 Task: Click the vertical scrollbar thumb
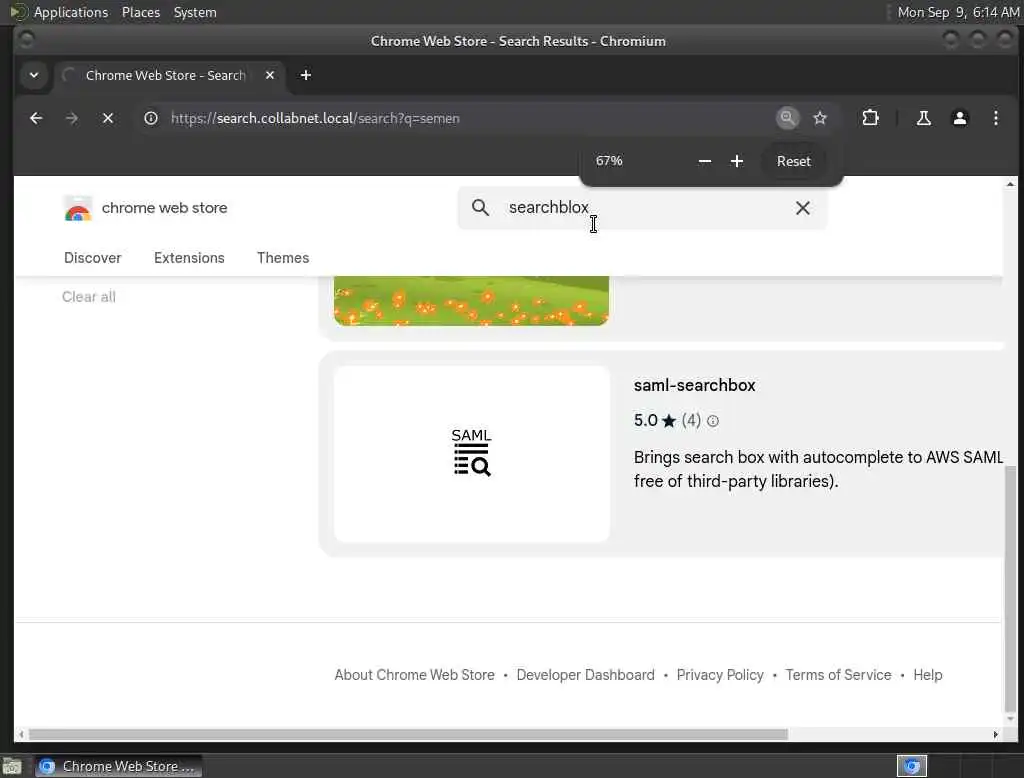tap(1010, 588)
